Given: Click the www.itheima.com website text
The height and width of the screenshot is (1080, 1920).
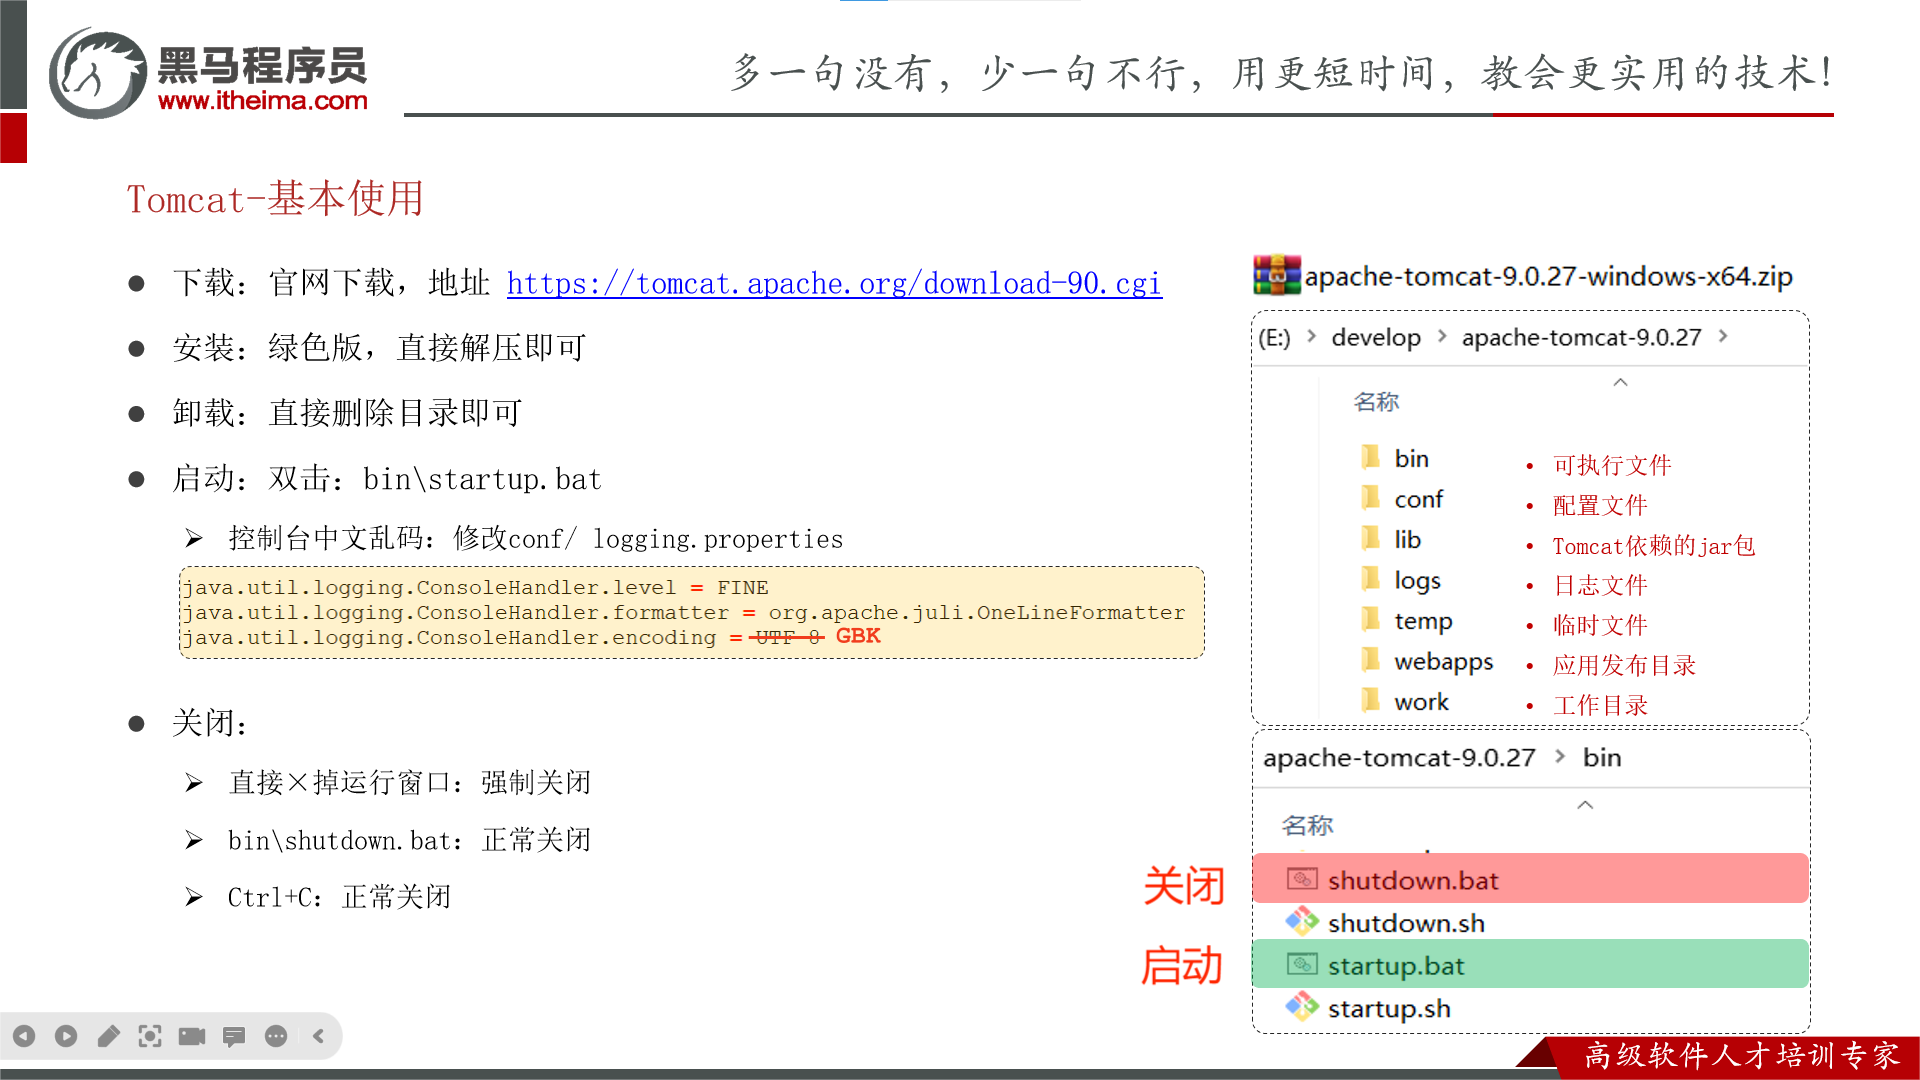Looking at the screenshot, I should 263,101.
